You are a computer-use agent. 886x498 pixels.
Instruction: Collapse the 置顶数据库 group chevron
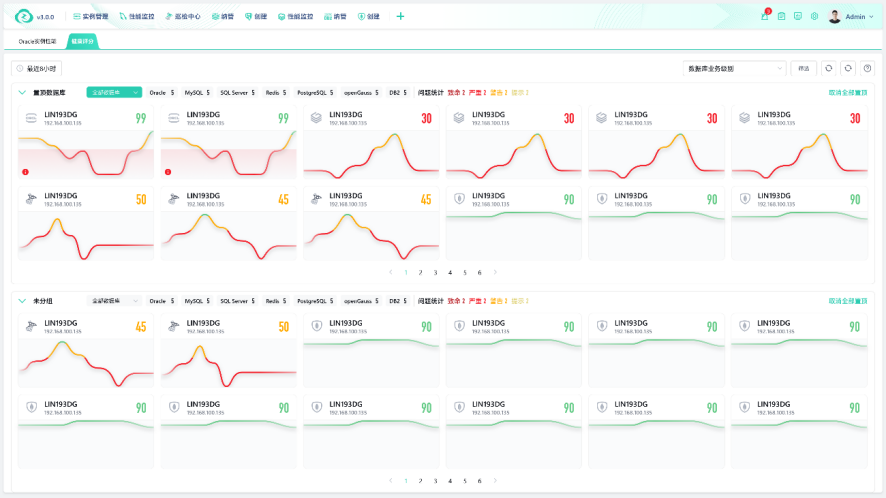point(22,93)
